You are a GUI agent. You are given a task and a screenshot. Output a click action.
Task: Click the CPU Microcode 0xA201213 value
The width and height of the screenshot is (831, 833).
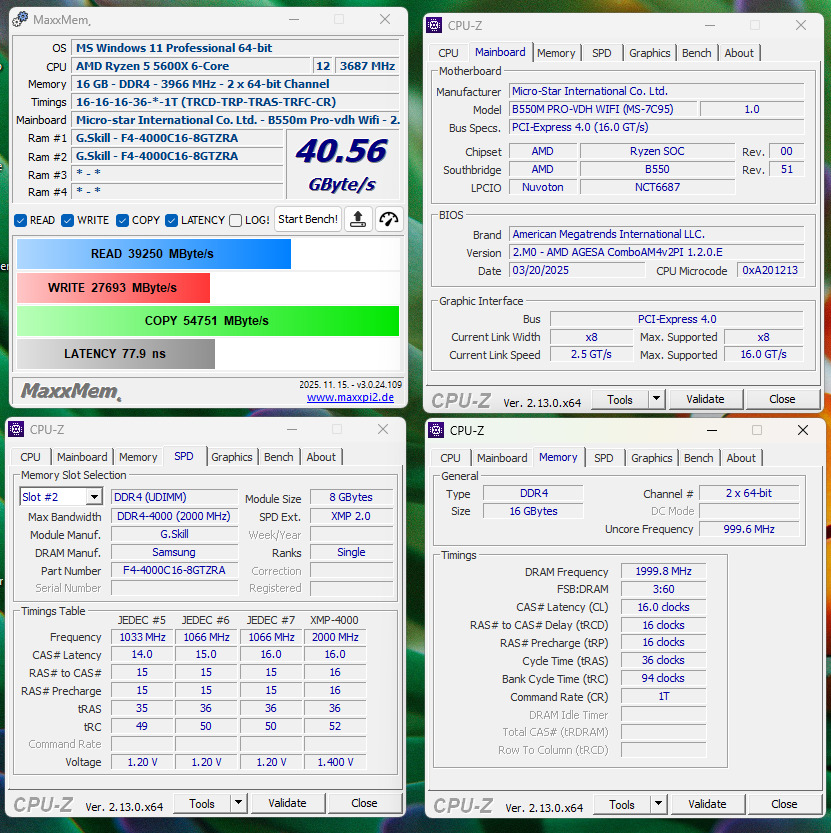tap(770, 270)
